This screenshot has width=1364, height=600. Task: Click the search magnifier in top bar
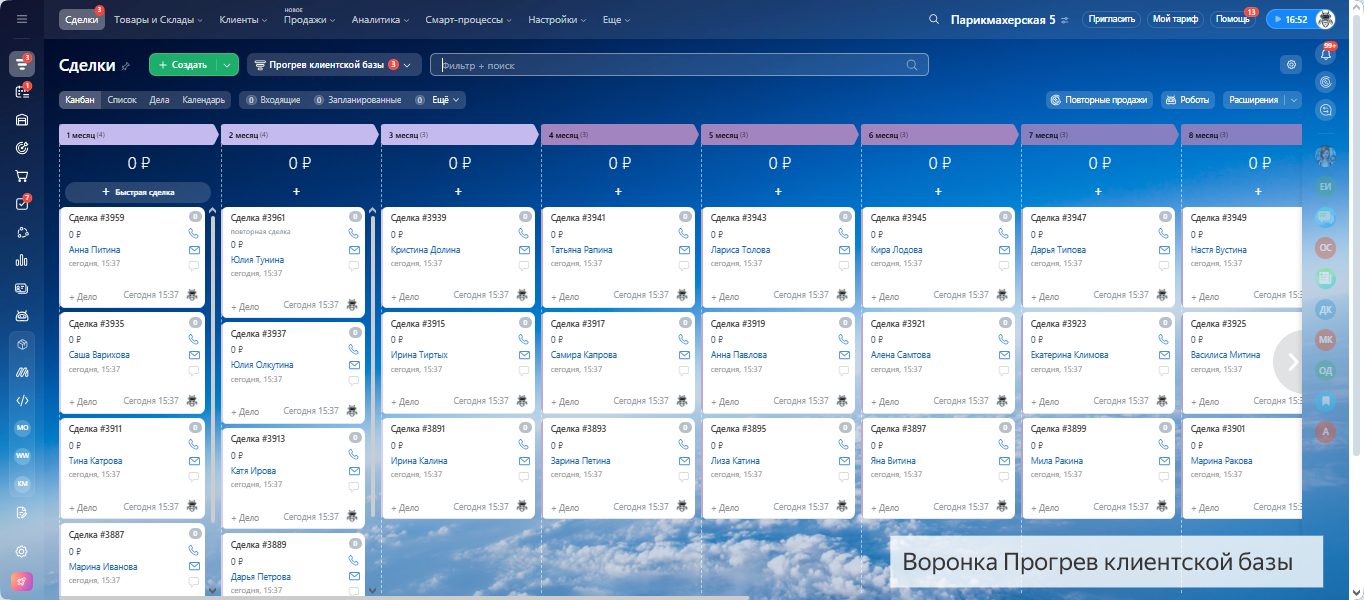[x=934, y=19]
